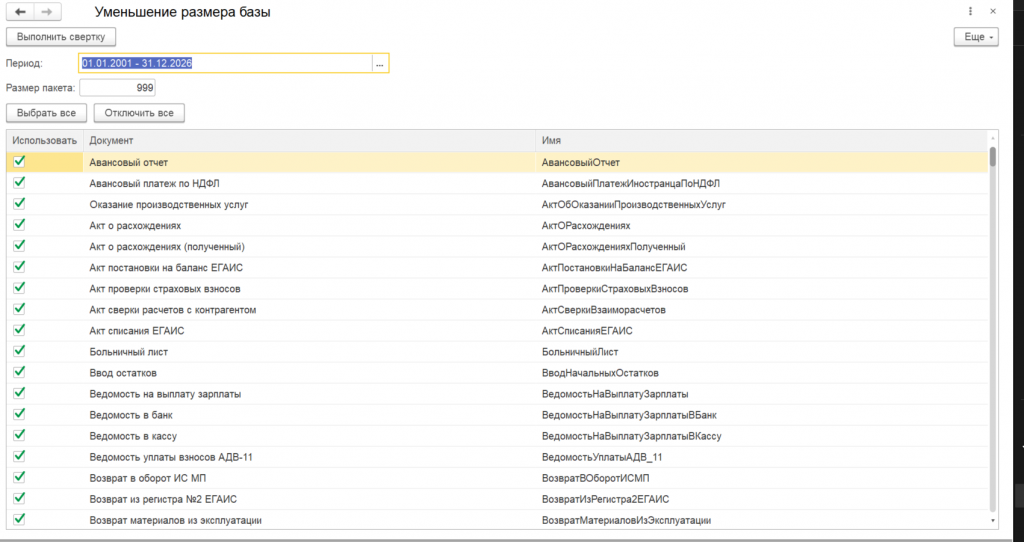Toggle checkbox for Больничный лист
The image size is (1024, 542).
[x=19, y=351]
